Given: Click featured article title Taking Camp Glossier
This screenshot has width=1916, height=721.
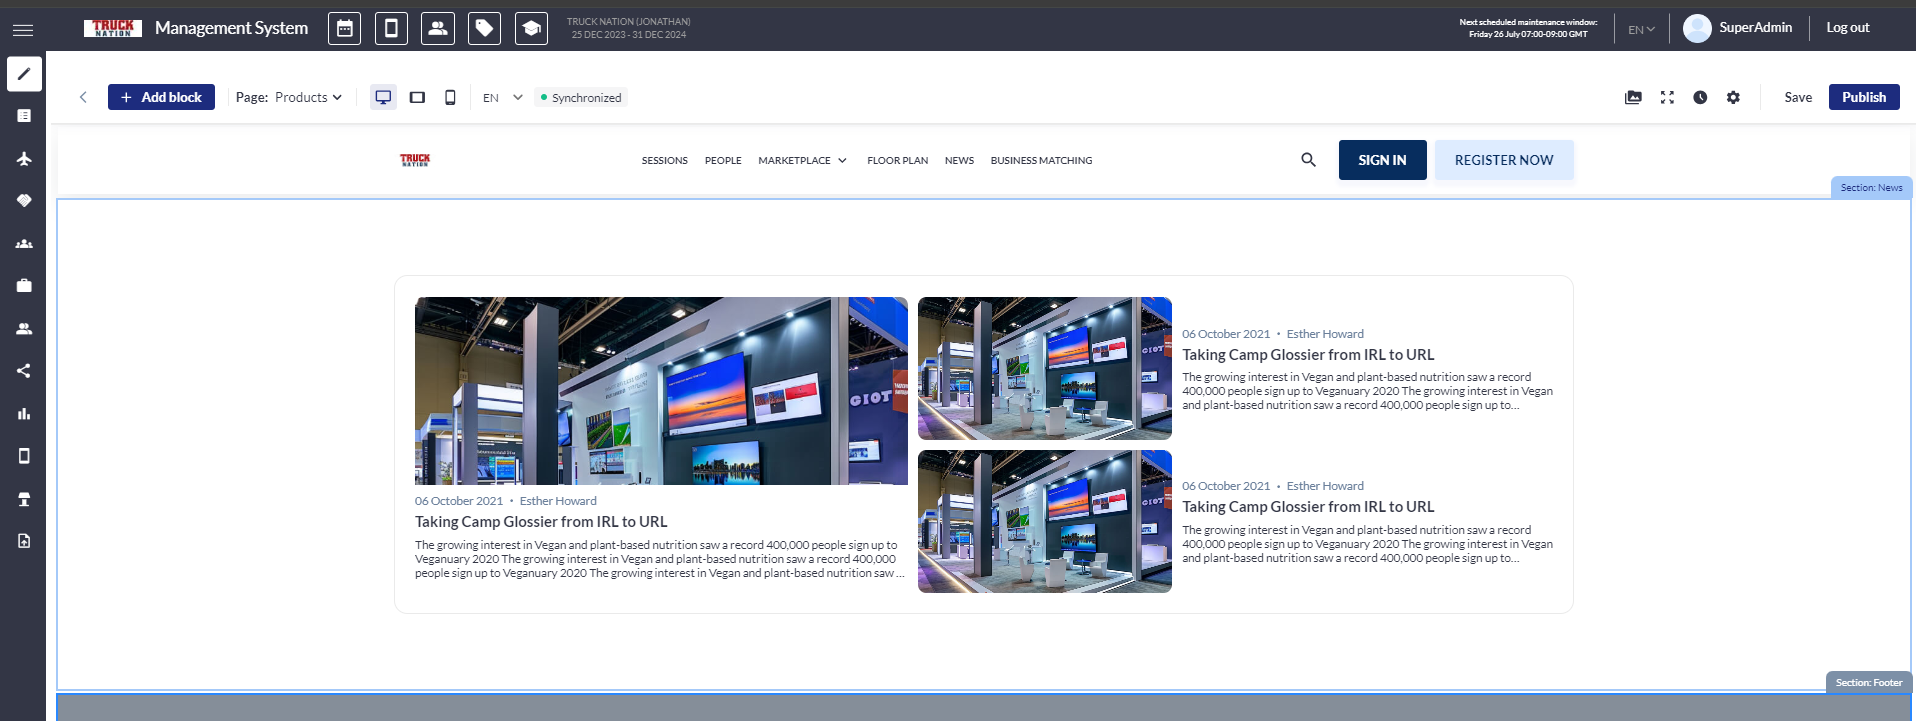Looking at the screenshot, I should [541, 522].
